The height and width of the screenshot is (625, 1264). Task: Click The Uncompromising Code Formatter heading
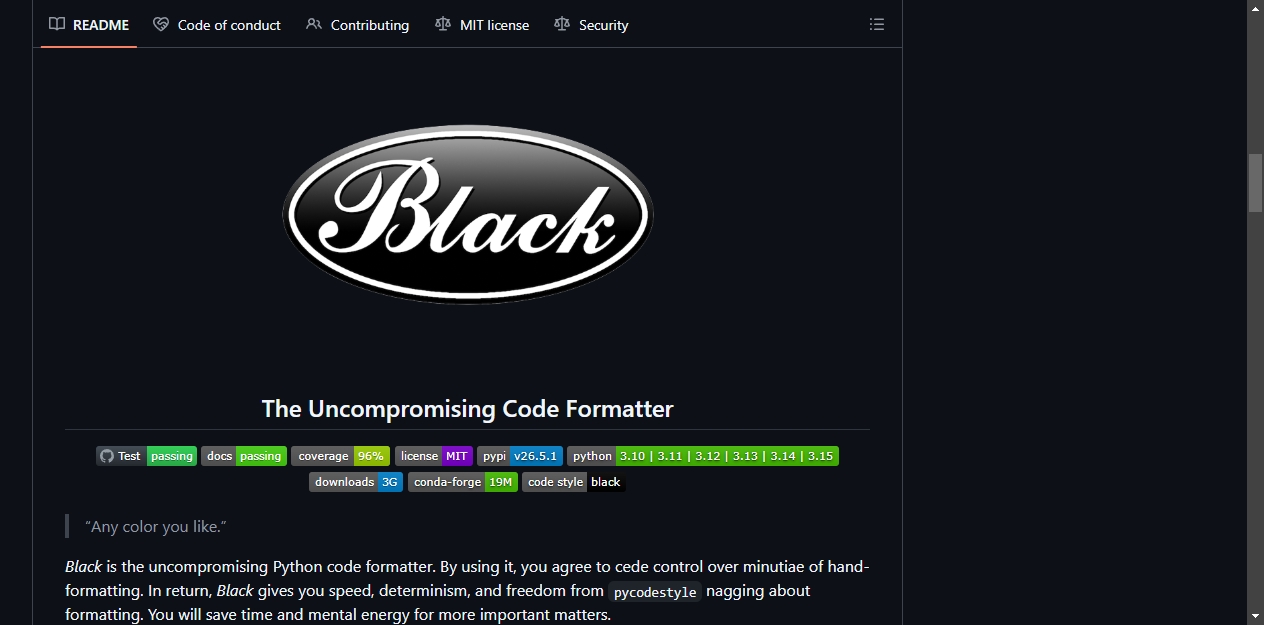click(x=467, y=409)
